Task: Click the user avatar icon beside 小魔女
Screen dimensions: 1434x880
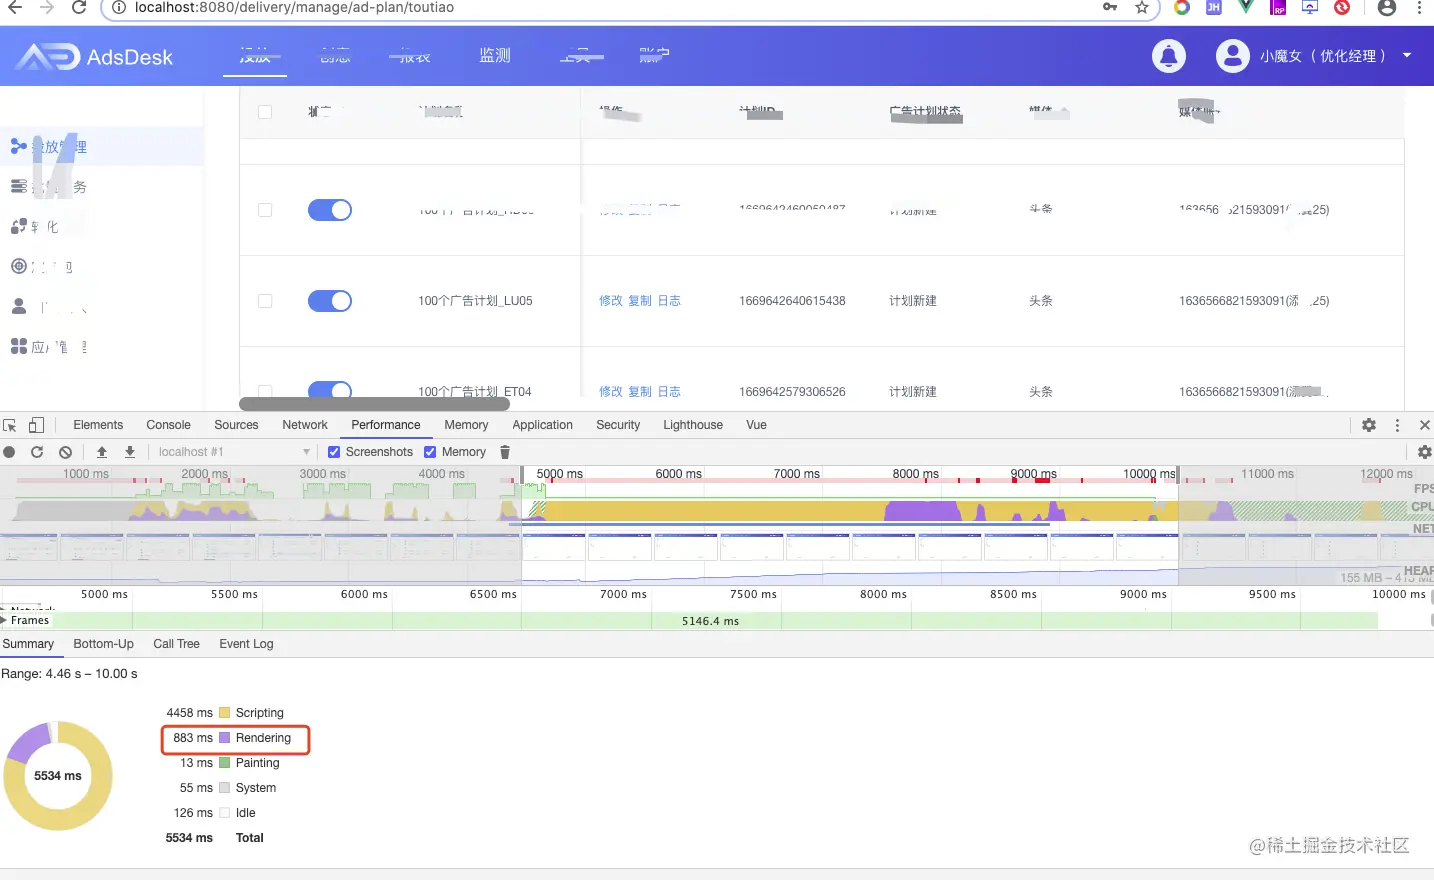Action: point(1232,56)
